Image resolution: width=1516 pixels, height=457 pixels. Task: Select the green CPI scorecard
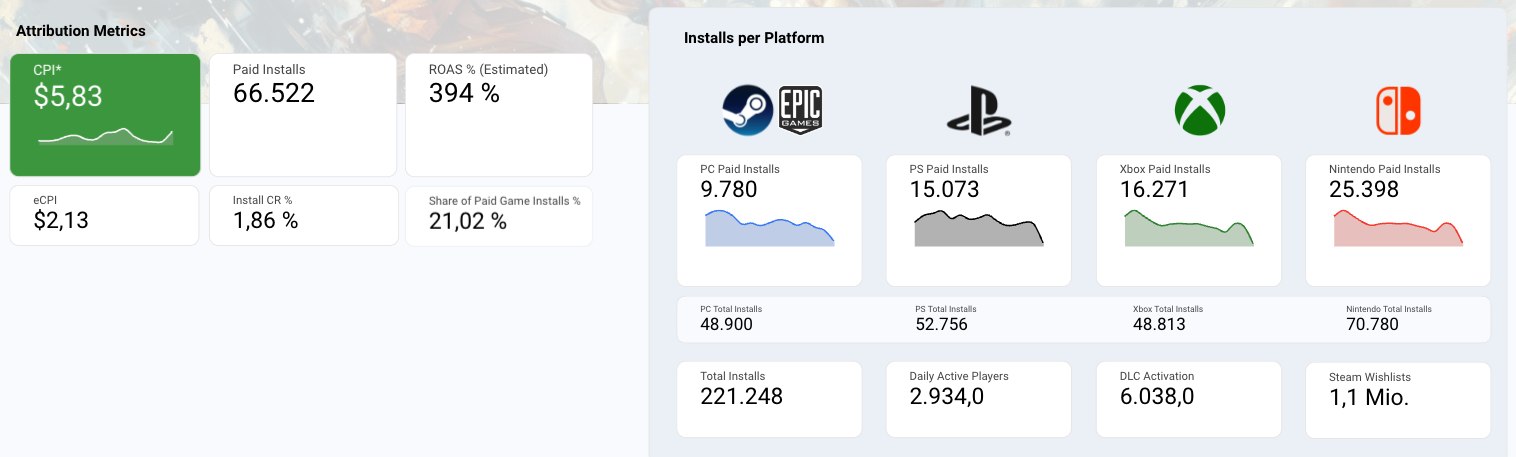[x=105, y=115]
